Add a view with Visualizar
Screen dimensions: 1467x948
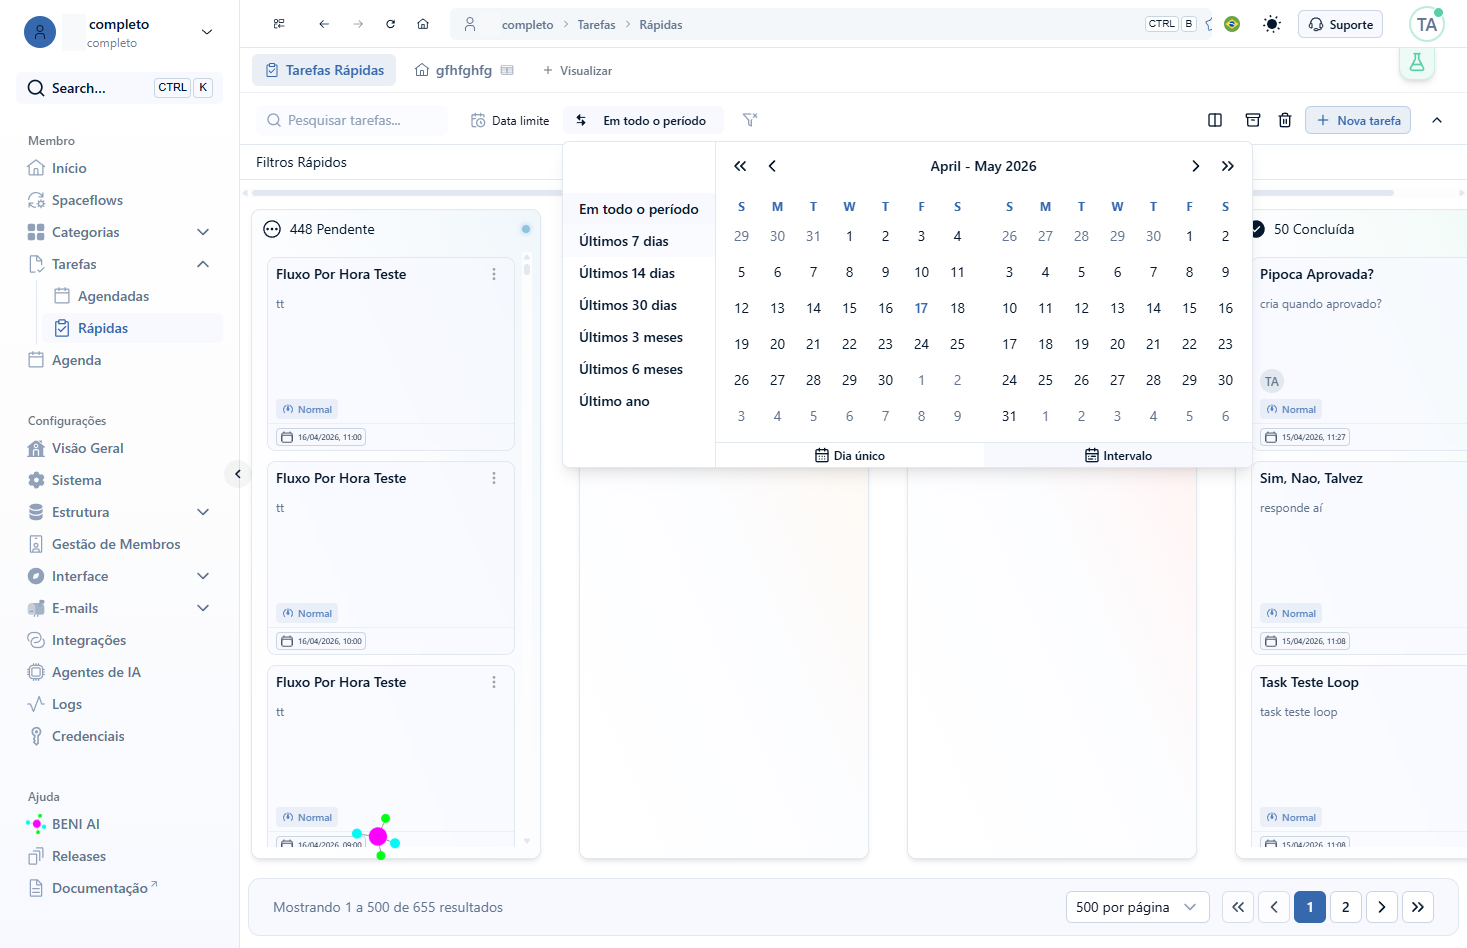coord(577,70)
